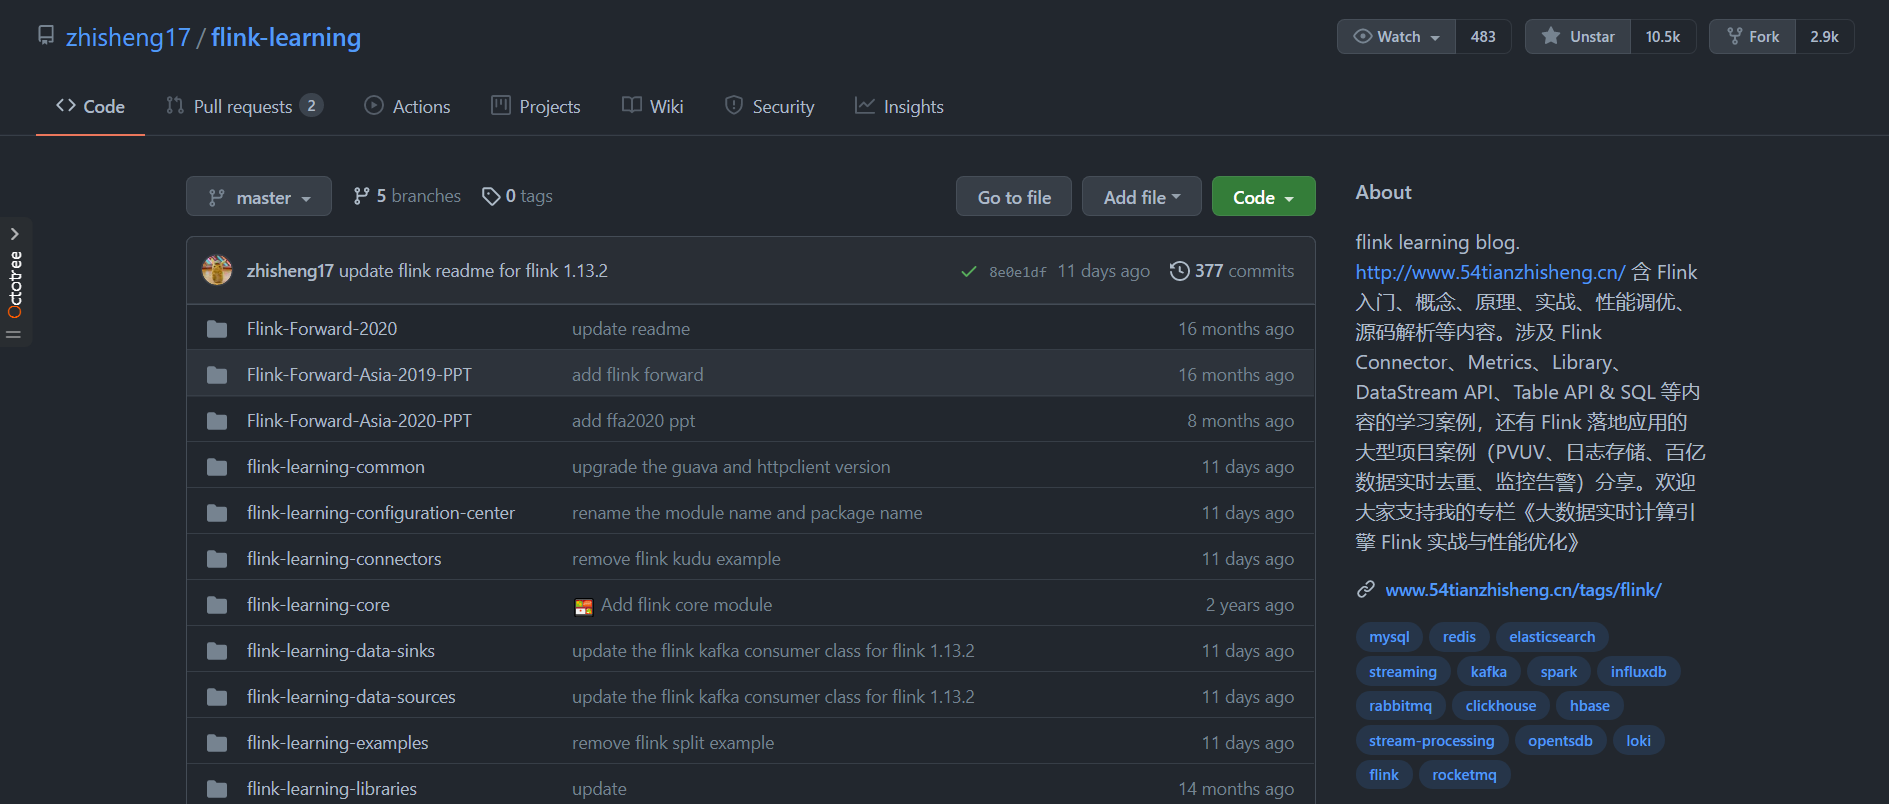Click the clock history icon beside 377 commits
The width and height of the screenshot is (1889, 804).
(x=1179, y=271)
